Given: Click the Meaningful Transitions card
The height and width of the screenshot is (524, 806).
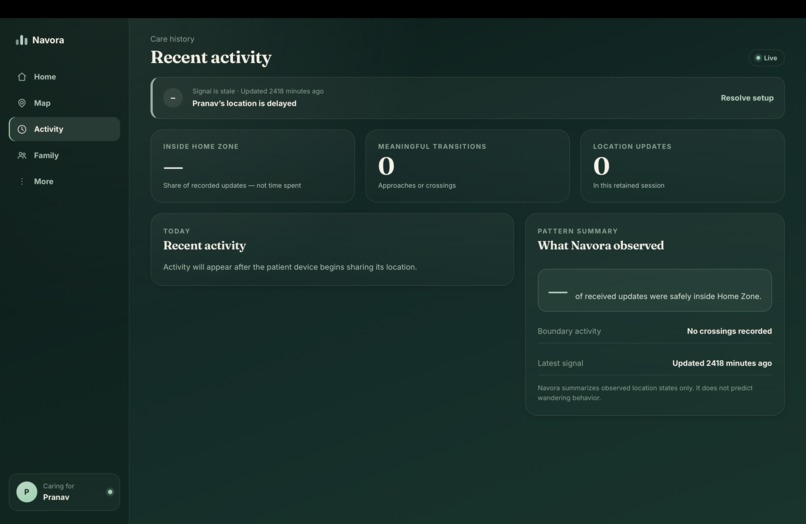Looking at the screenshot, I should click(467, 166).
